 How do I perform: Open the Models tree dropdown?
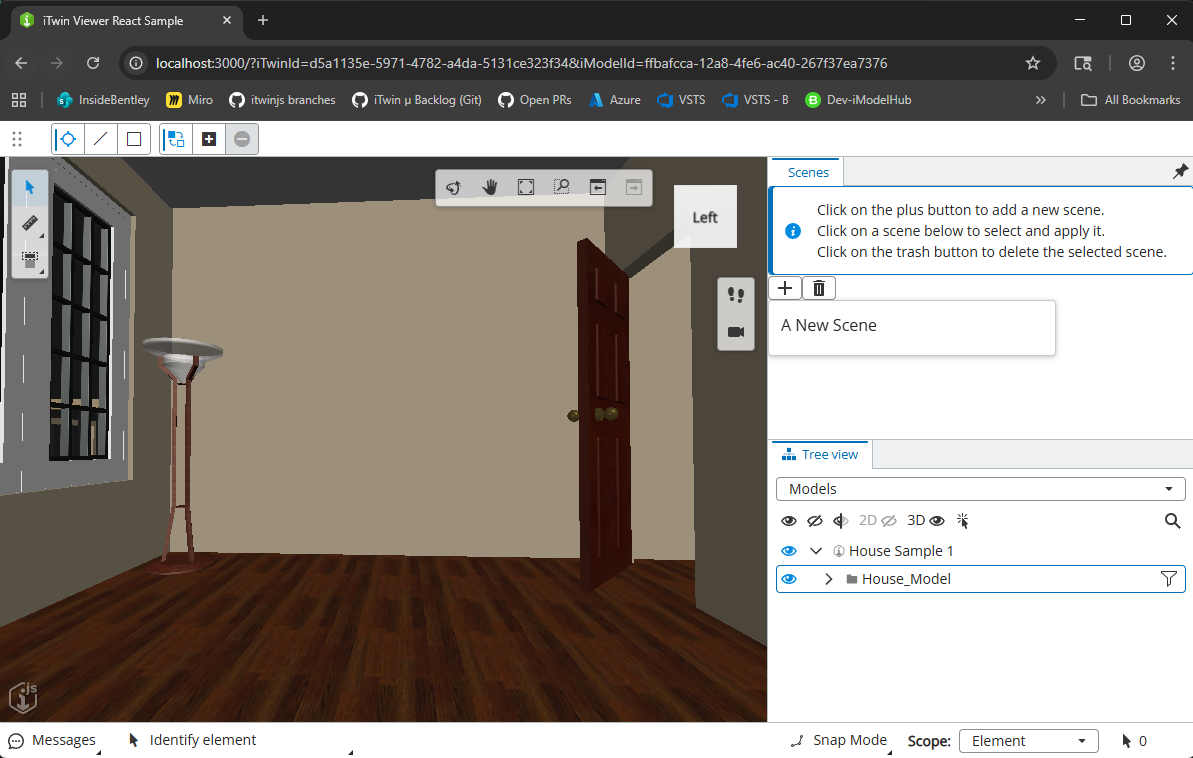(980, 489)
